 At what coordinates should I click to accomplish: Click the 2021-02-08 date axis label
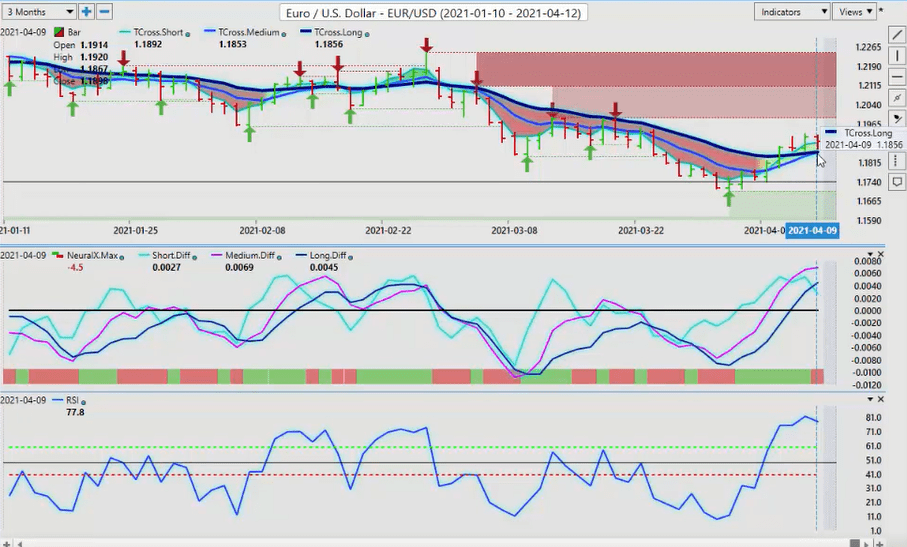262,230
